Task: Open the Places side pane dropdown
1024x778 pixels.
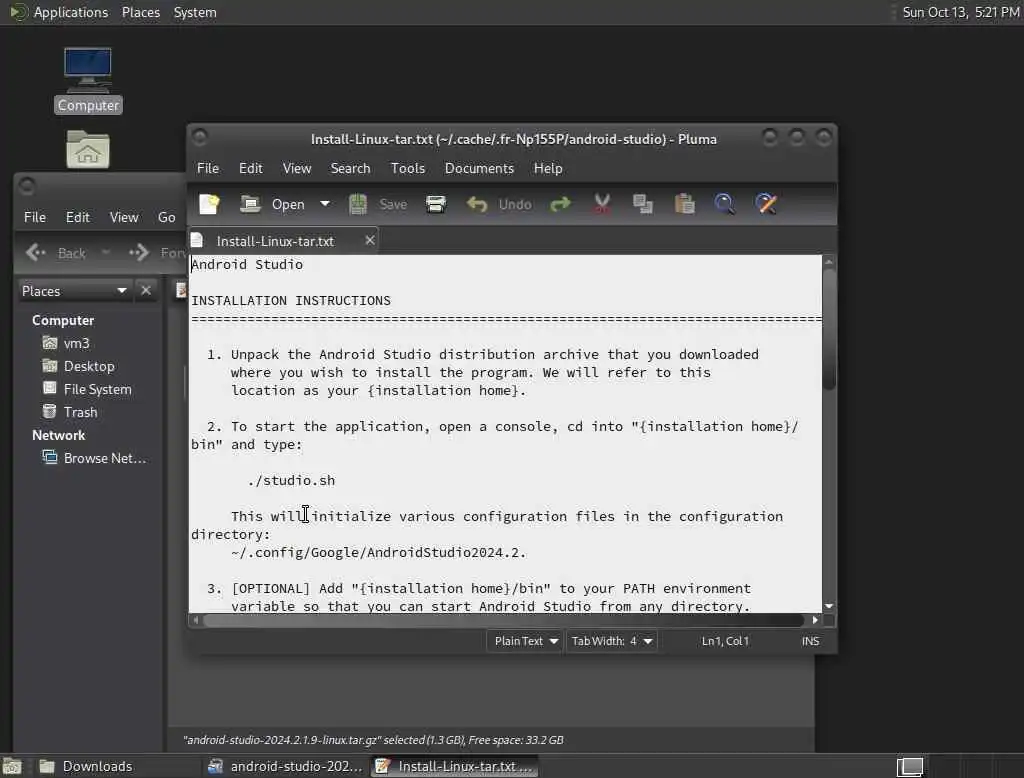Action: point(74,291)
